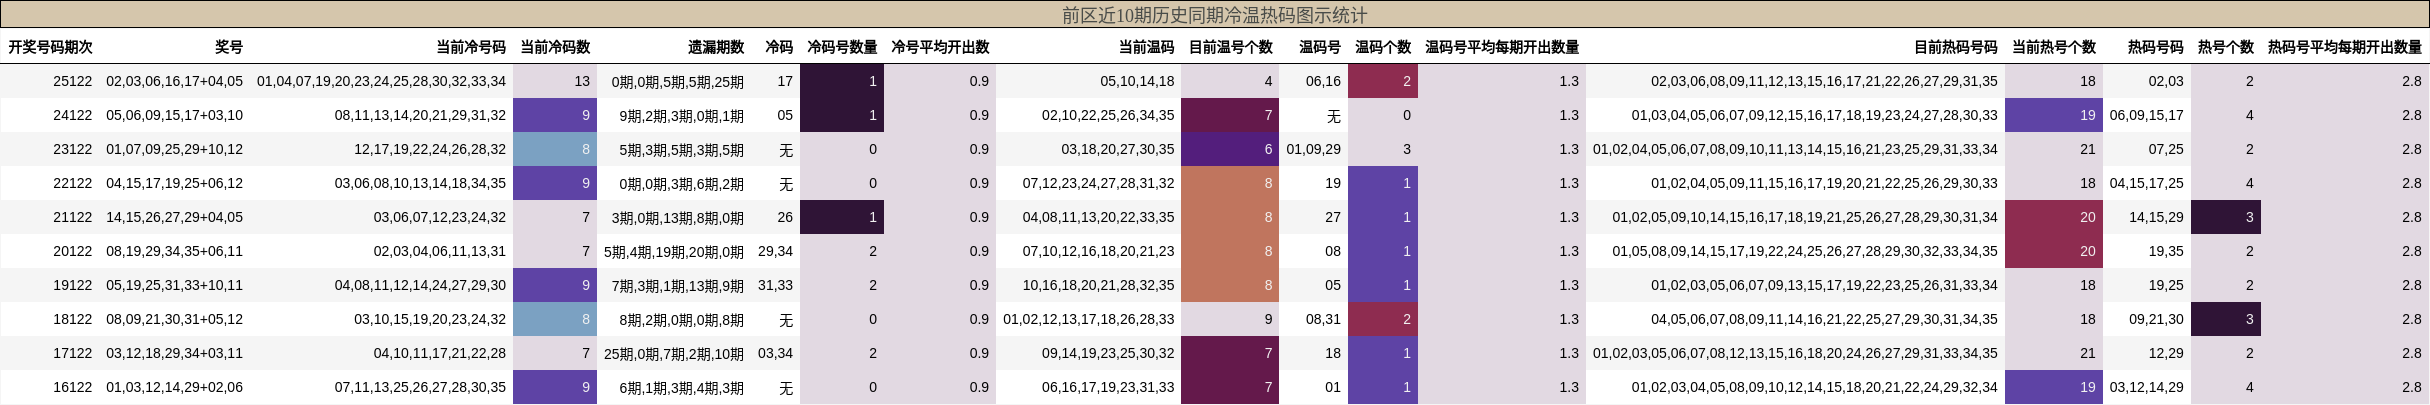Select the 当前热号个数 column header
2430x405 pixels.
pyautogui.click(x=2054, y=47)
